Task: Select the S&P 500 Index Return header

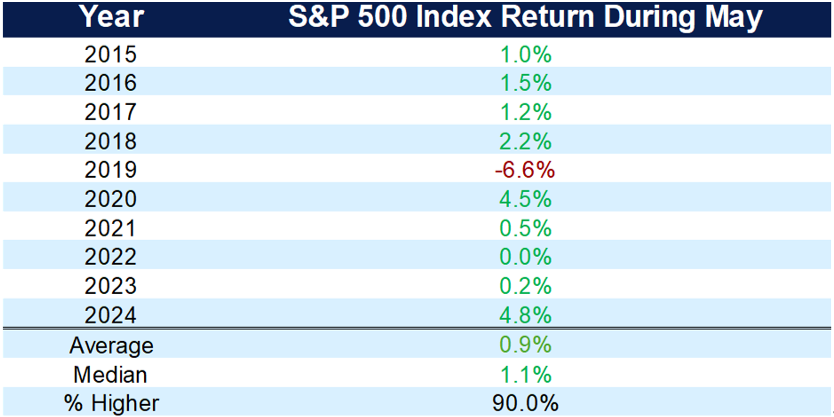Action: 524,17
